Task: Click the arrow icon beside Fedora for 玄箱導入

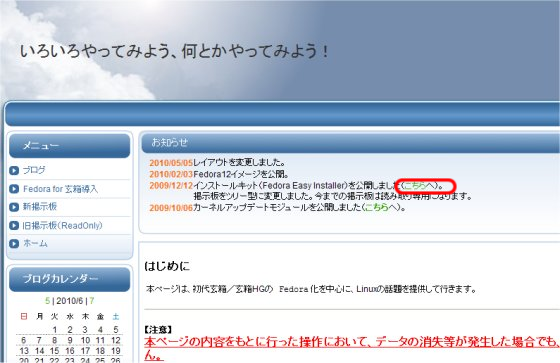Action: point(14,189)
